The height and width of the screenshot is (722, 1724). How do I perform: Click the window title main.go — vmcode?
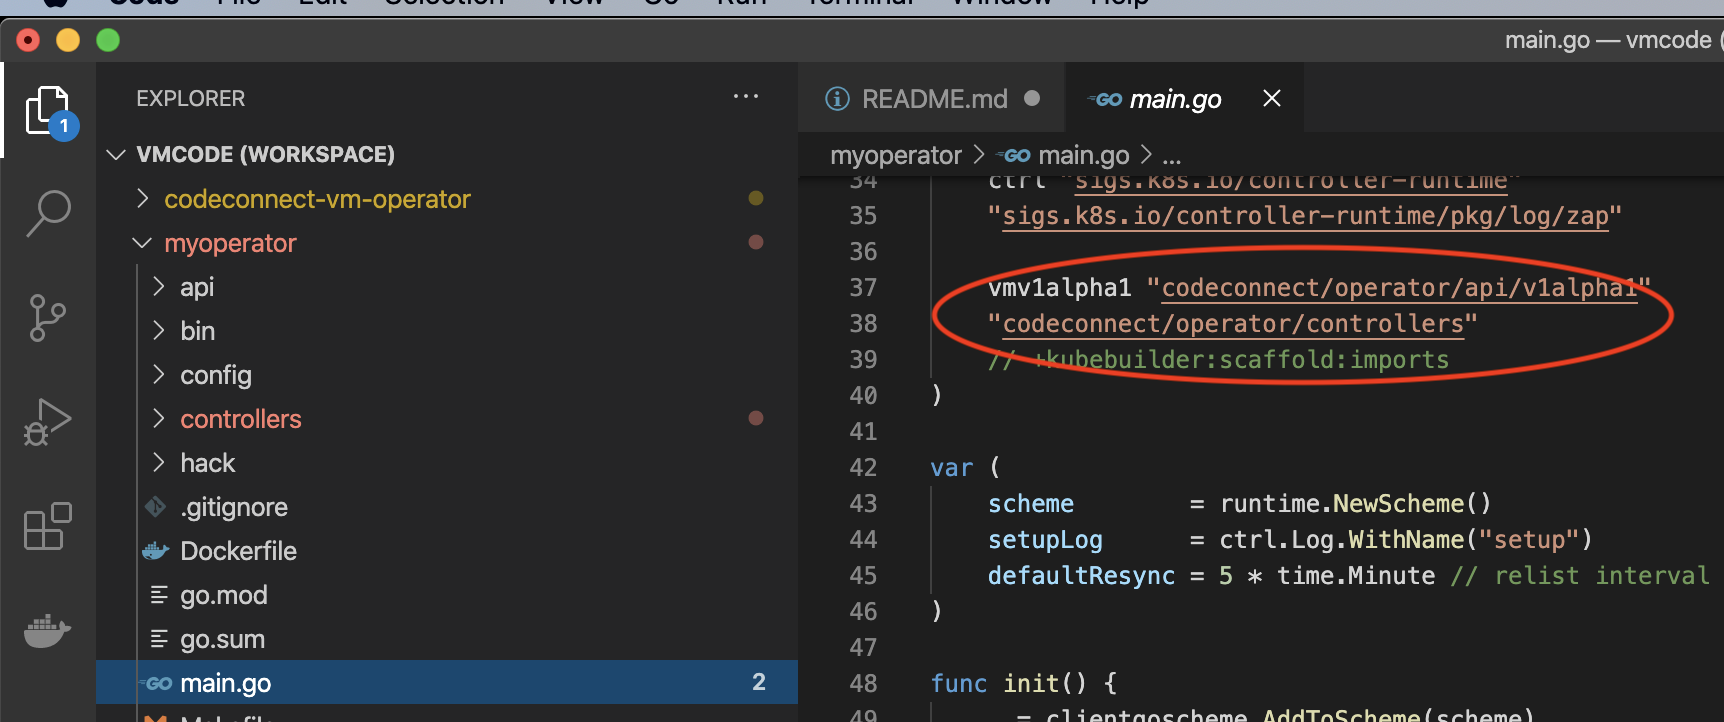pos(1609,40)
